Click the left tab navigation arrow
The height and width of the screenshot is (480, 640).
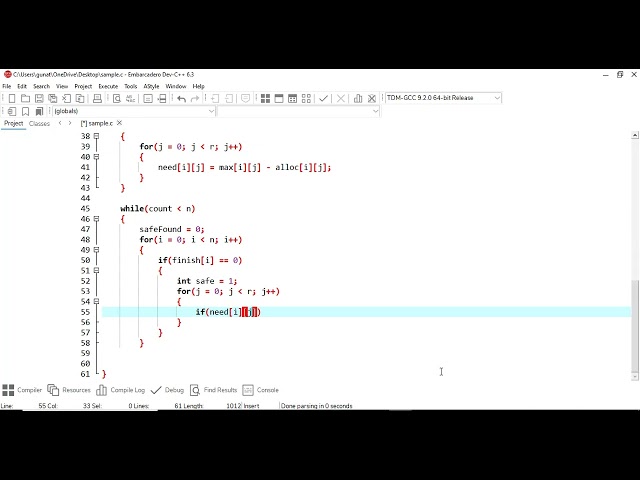(60, 123)
